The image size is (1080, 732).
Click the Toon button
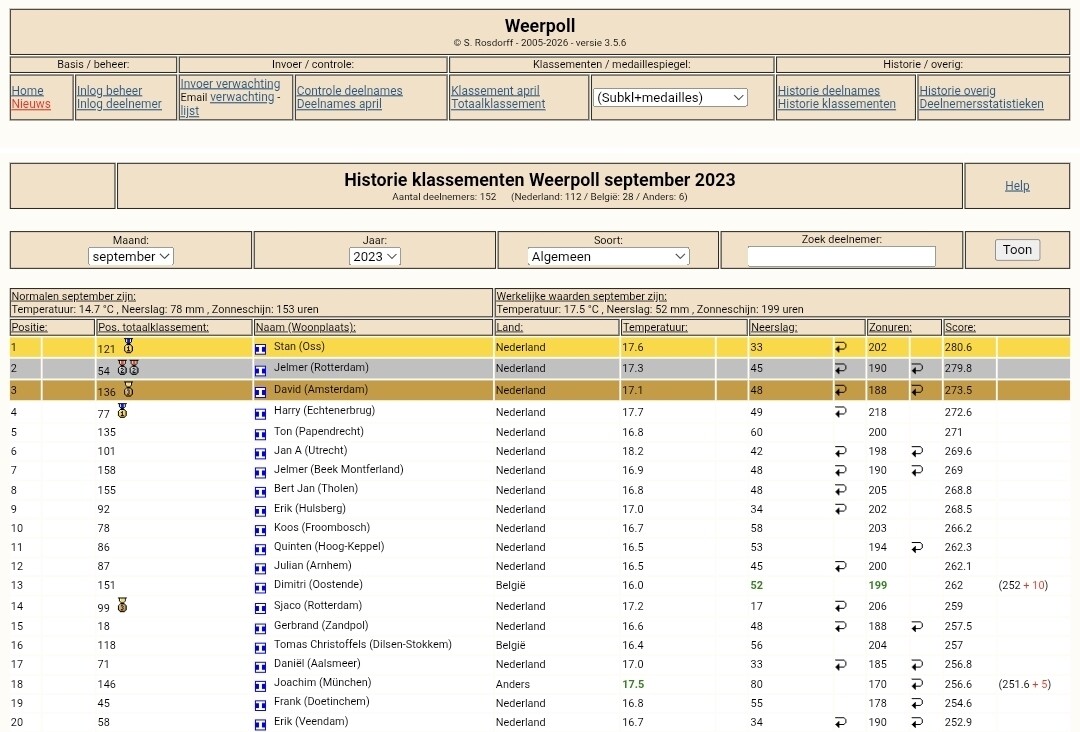[x=1017, y=249]
